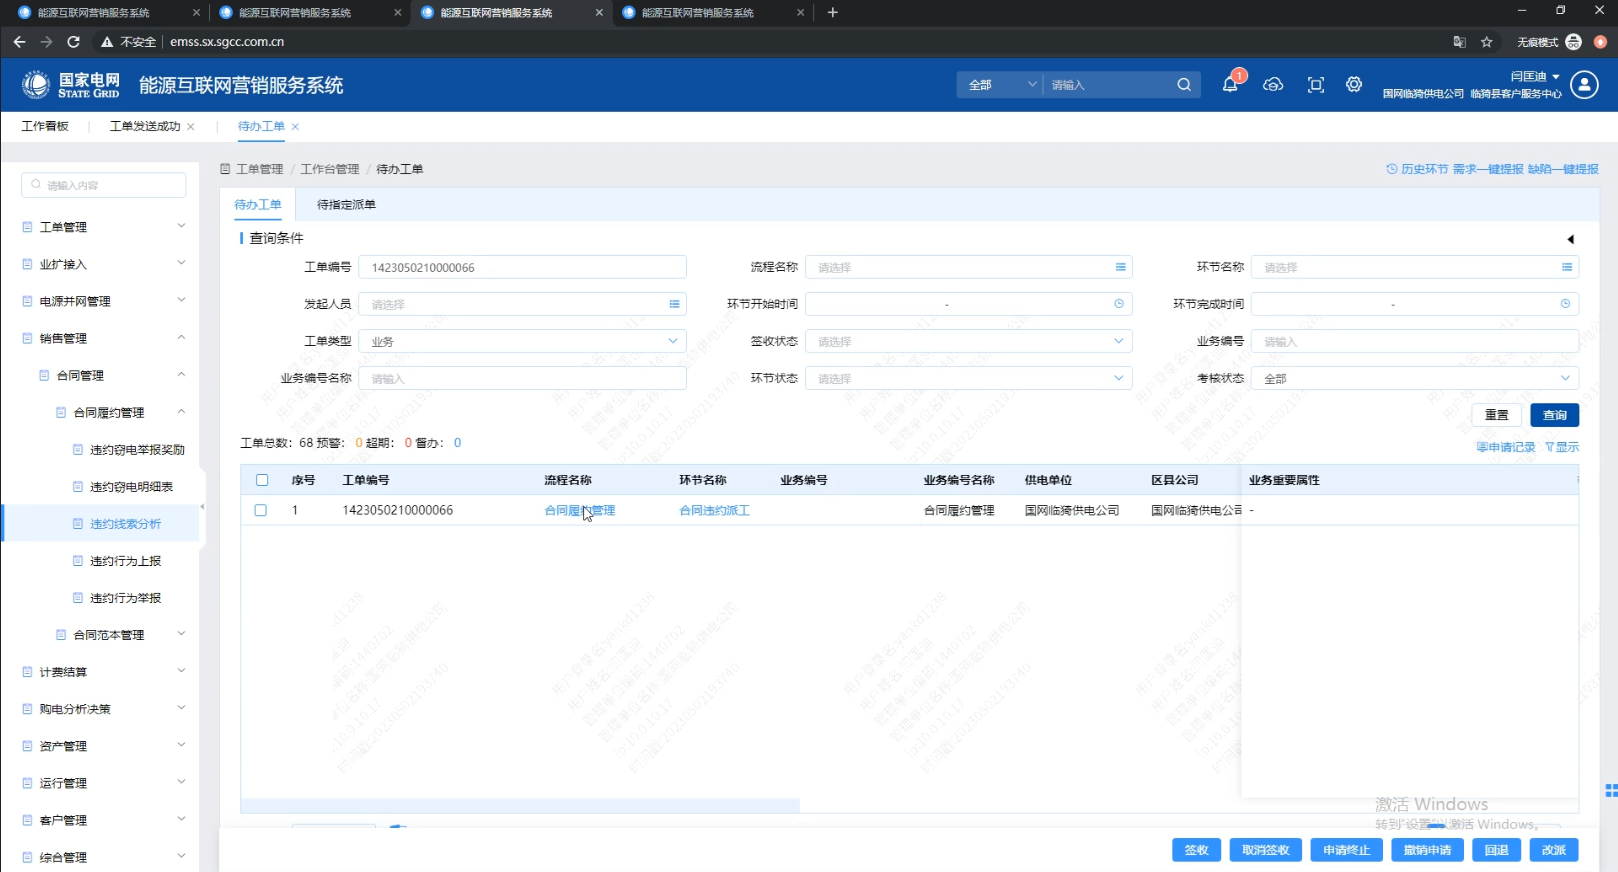This screenshot has height=872, width=1618.
Task: Switch to the 待指定派单 tab
Action: (x=346, y=205)
